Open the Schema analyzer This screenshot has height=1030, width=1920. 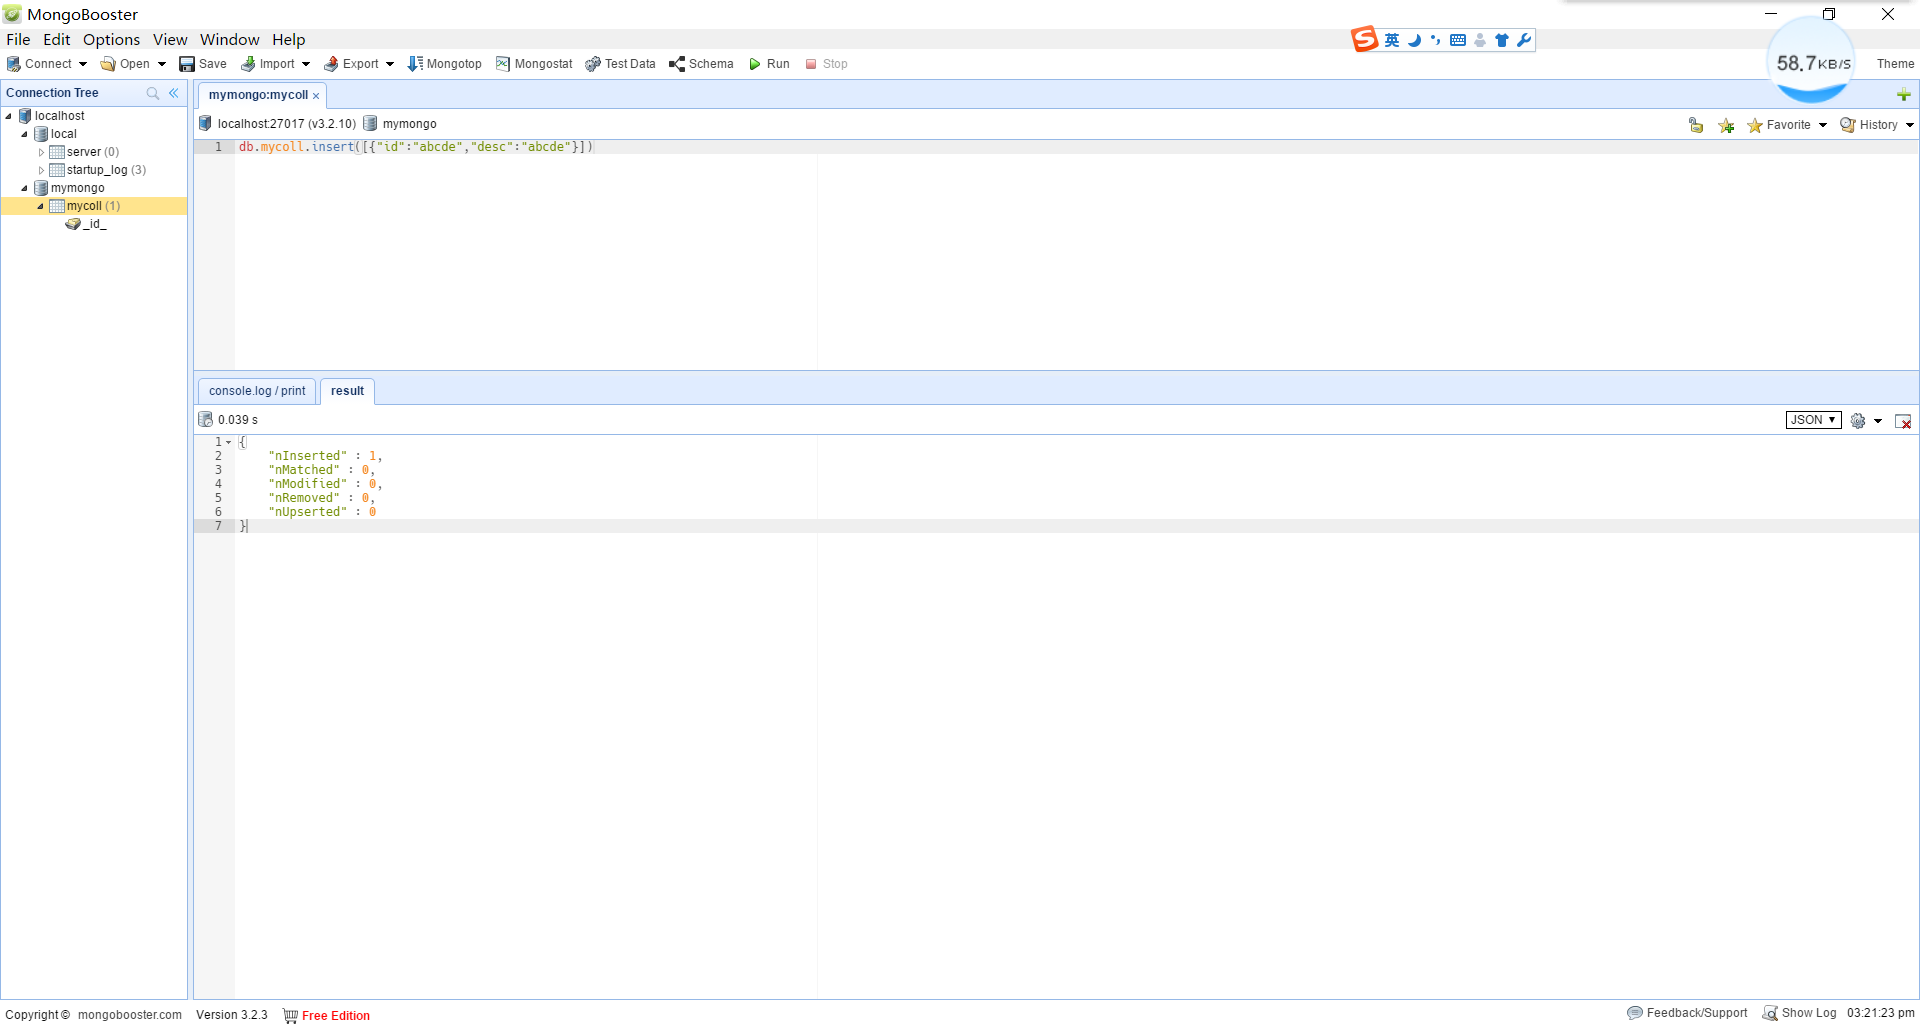point(701,64)
